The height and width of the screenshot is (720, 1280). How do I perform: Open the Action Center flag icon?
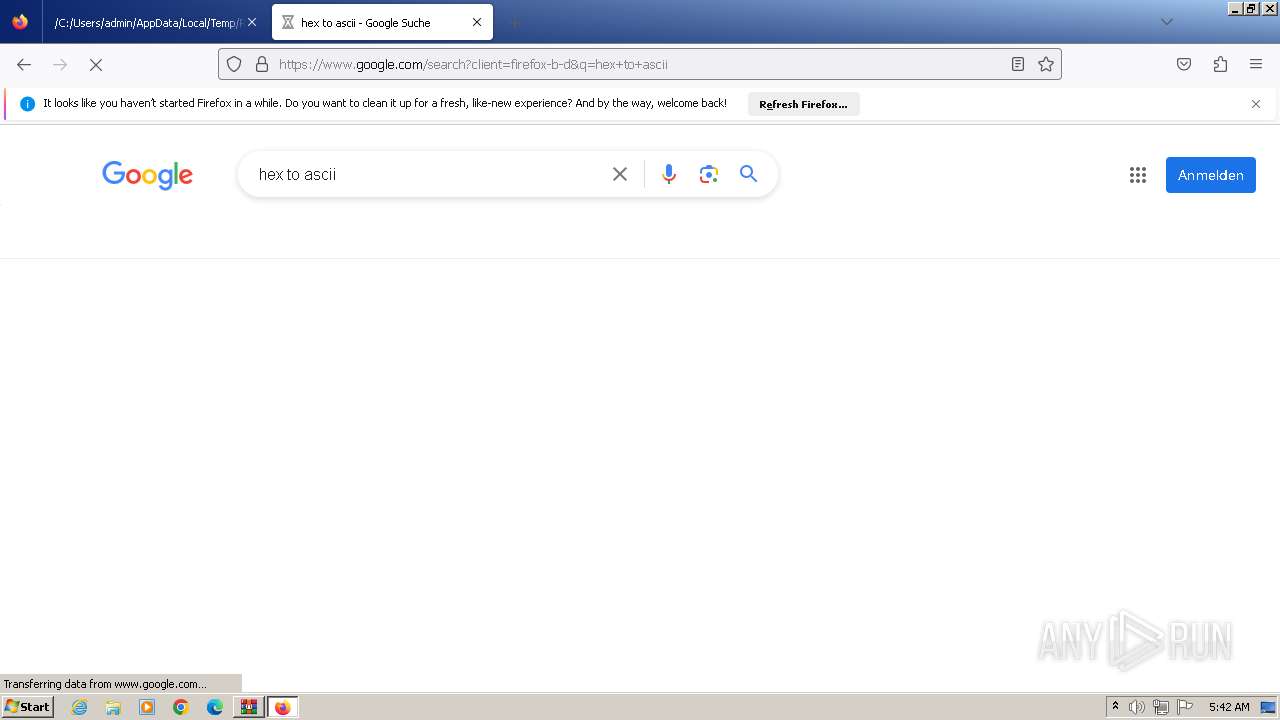(1185, 707)
